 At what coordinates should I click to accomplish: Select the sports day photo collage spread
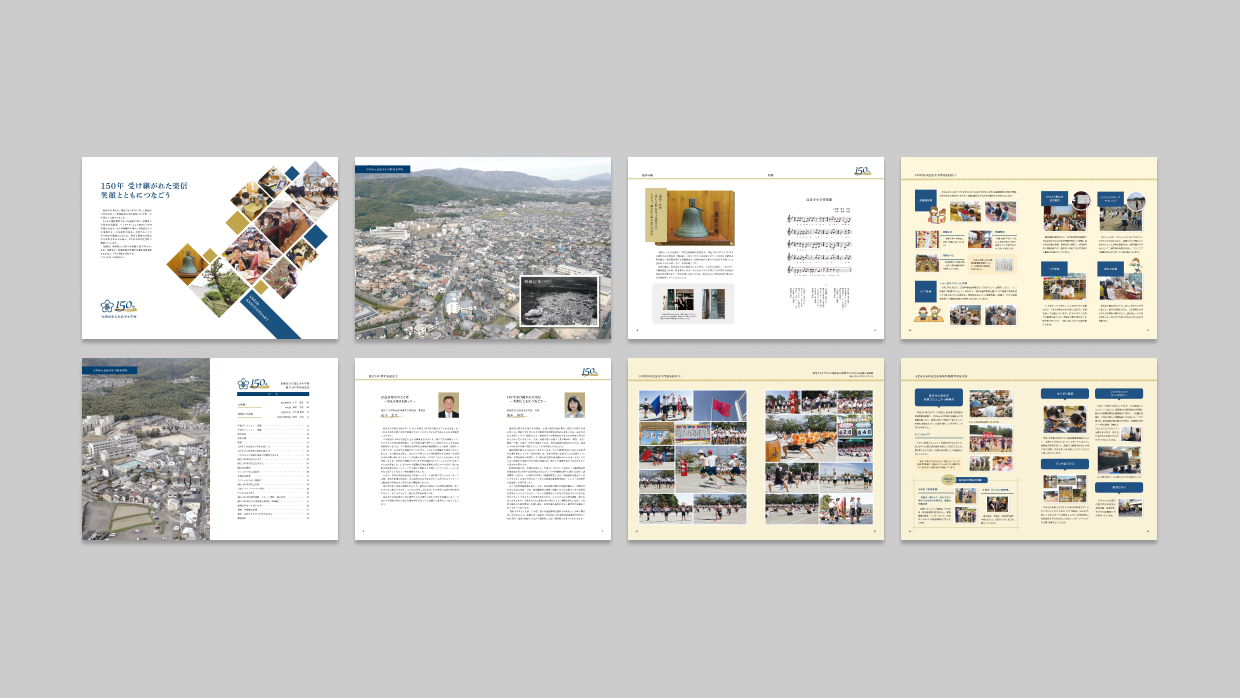pyautogui.click(x=756, y=450)
